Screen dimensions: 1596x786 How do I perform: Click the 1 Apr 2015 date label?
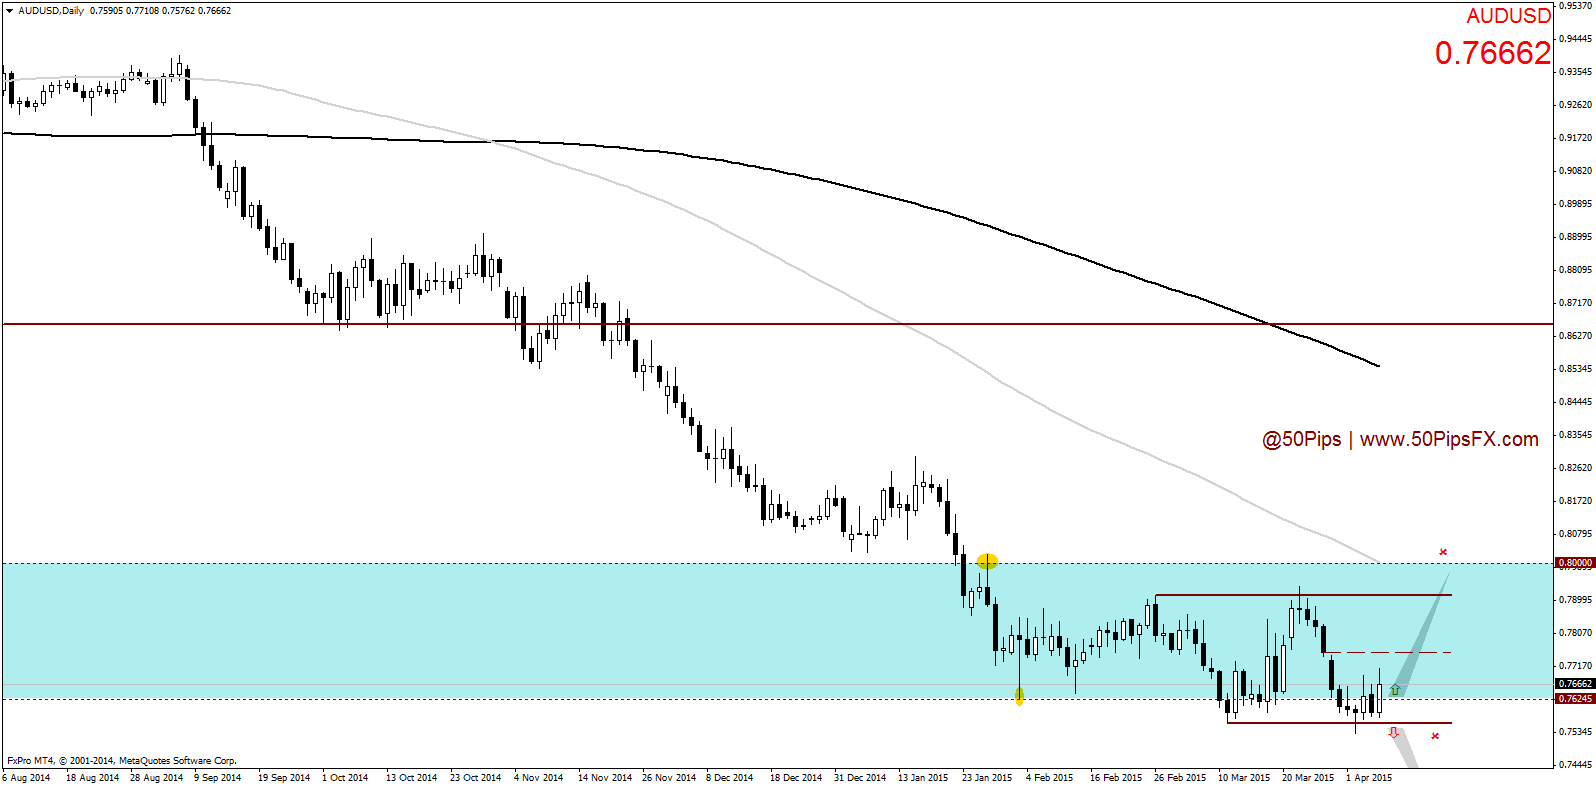tap(1369, 777)
